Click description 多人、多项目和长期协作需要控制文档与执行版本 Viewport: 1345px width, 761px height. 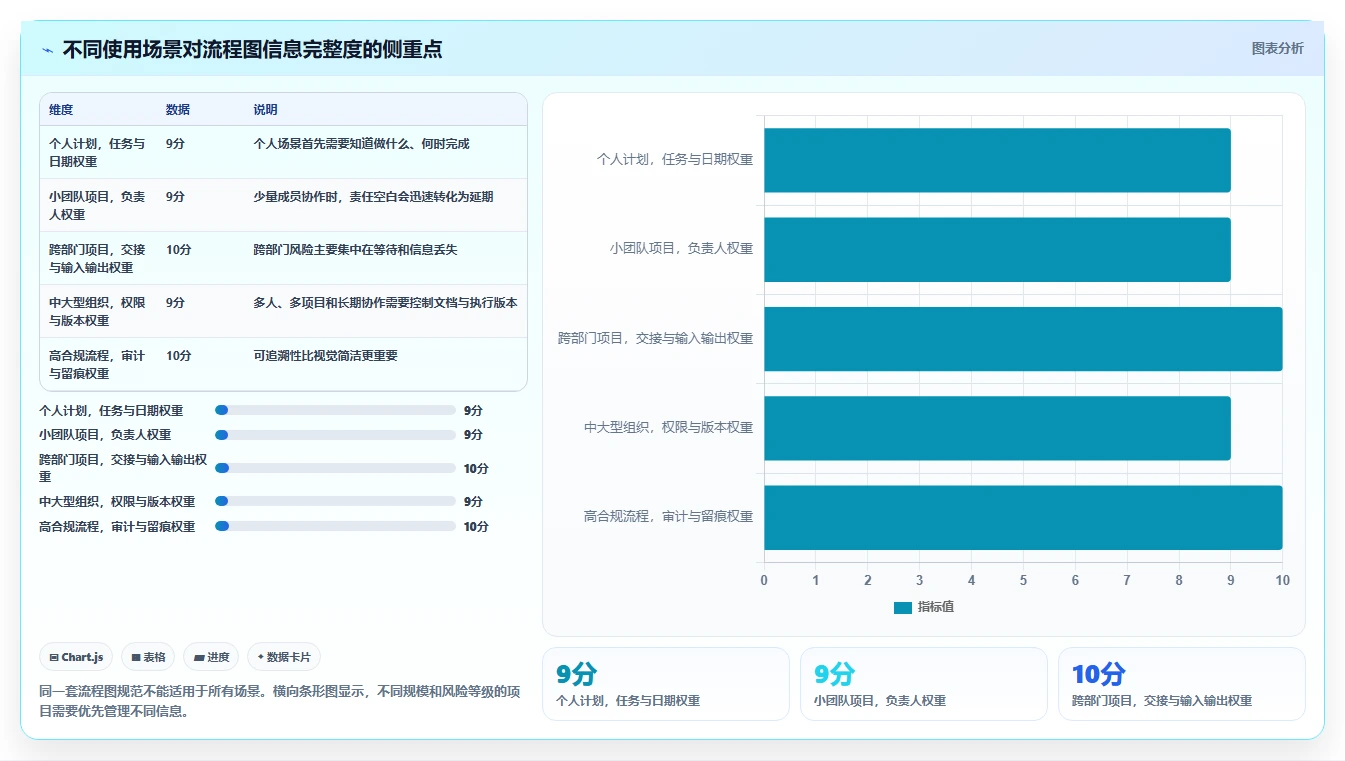(385, 303)
